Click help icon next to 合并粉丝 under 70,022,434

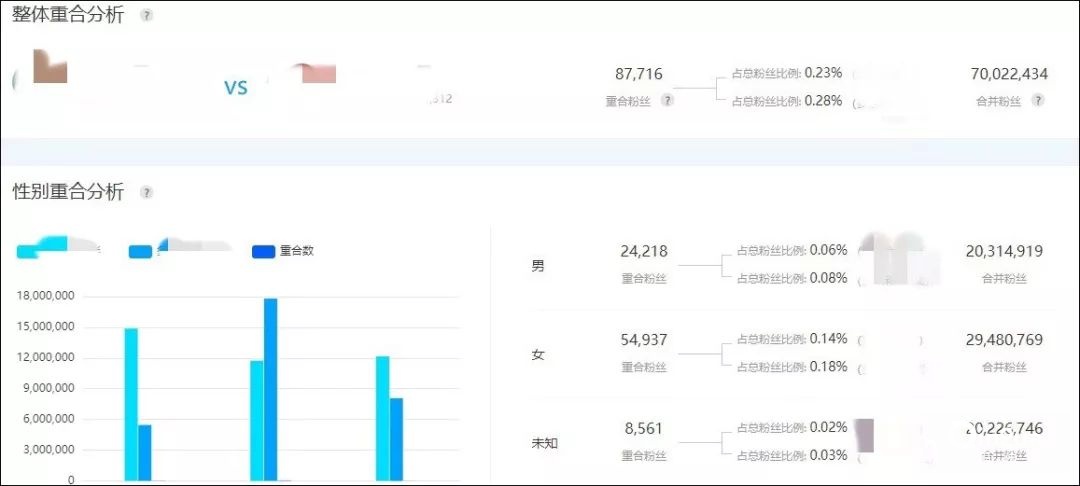tap(1038, 101)
